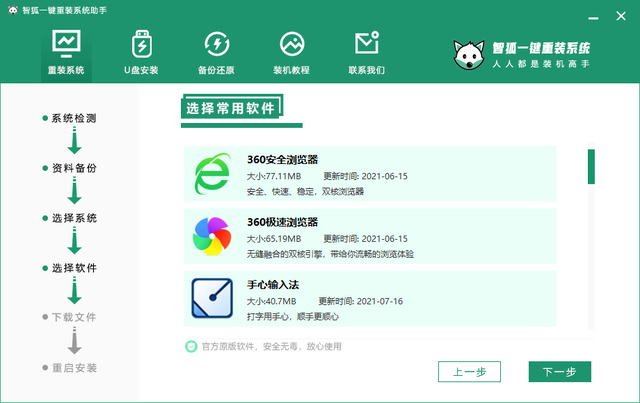
Task: Click 智狐一键重装系统 brand title
Action: (541, 49)
